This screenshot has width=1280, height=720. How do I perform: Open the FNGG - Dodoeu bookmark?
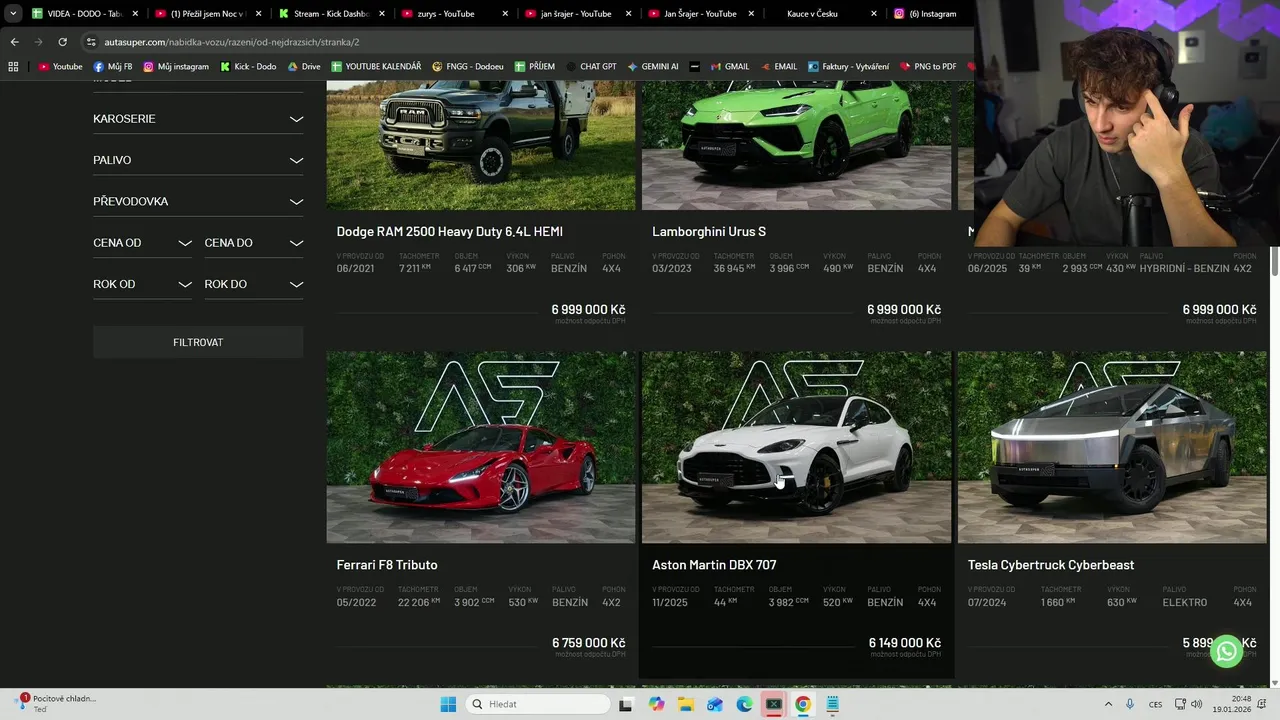pos(468,66)
